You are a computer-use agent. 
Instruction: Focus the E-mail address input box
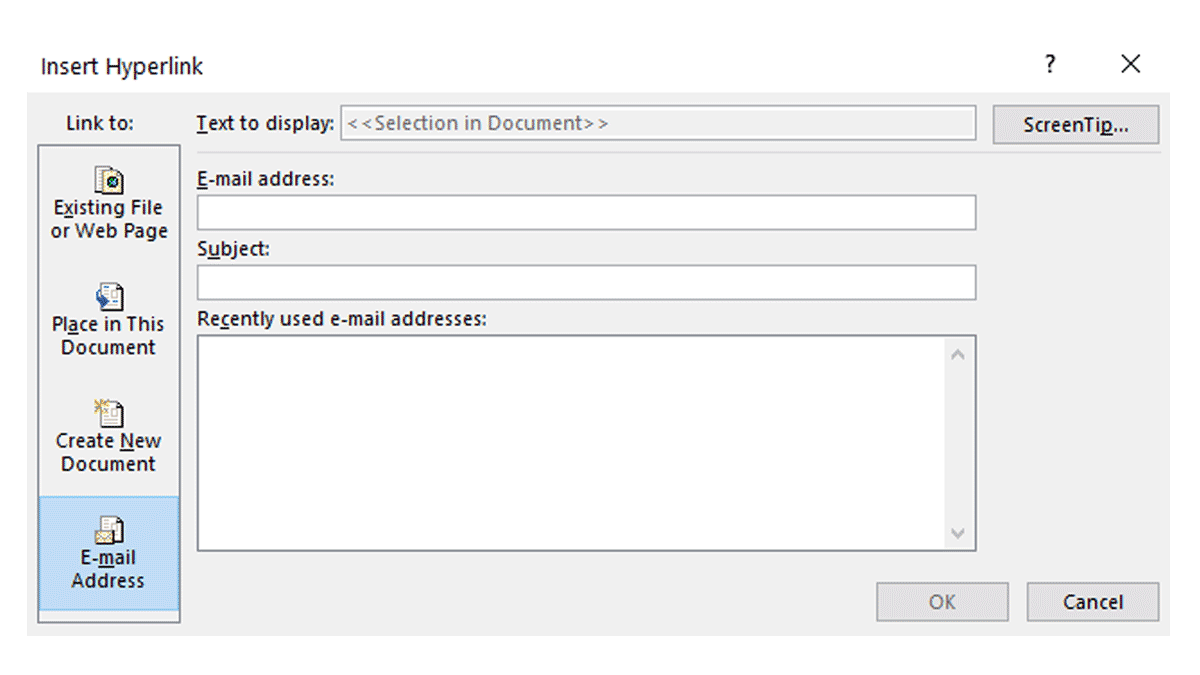coord(586,213)
